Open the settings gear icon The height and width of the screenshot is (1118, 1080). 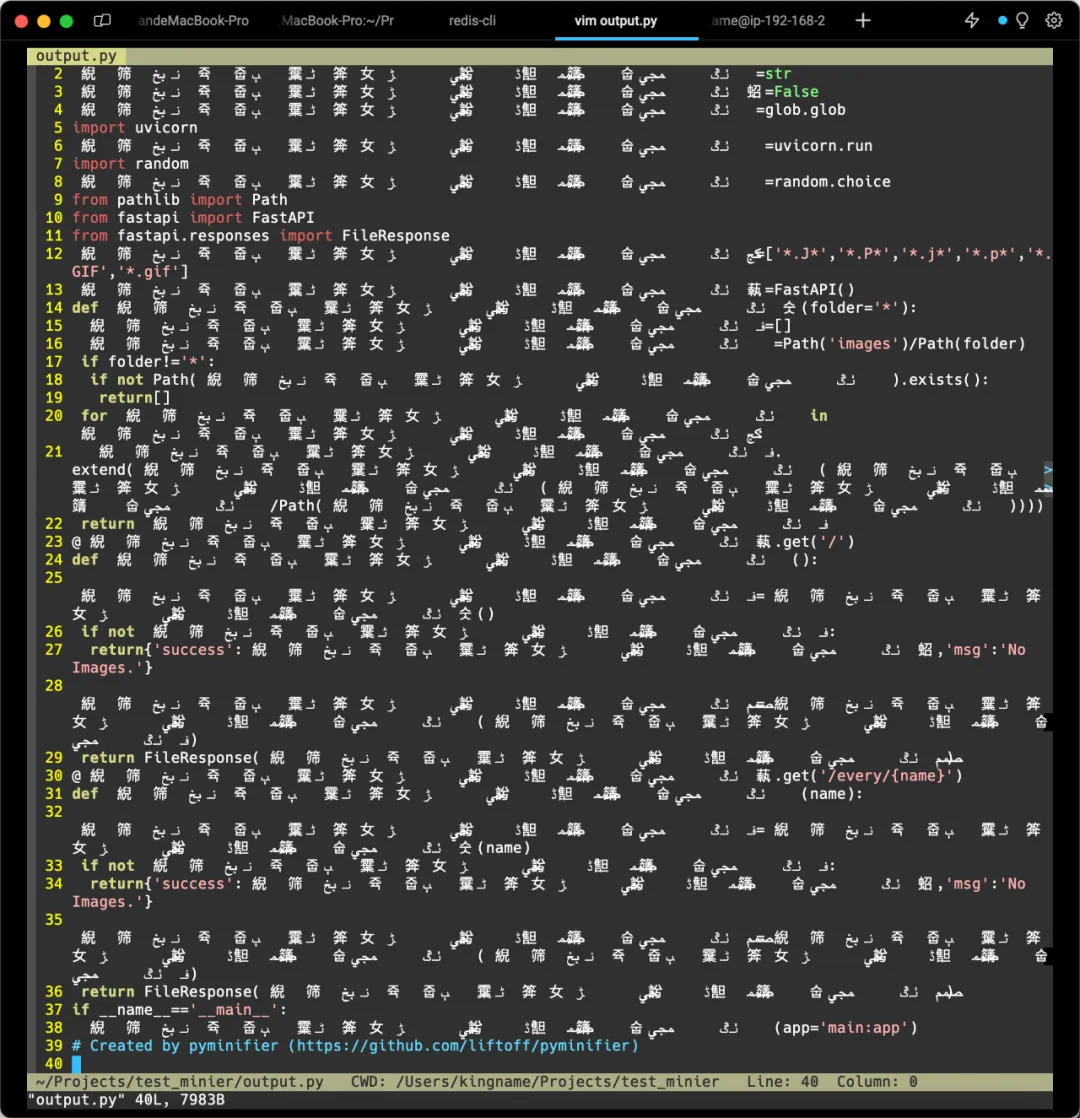coord(1054,21)
